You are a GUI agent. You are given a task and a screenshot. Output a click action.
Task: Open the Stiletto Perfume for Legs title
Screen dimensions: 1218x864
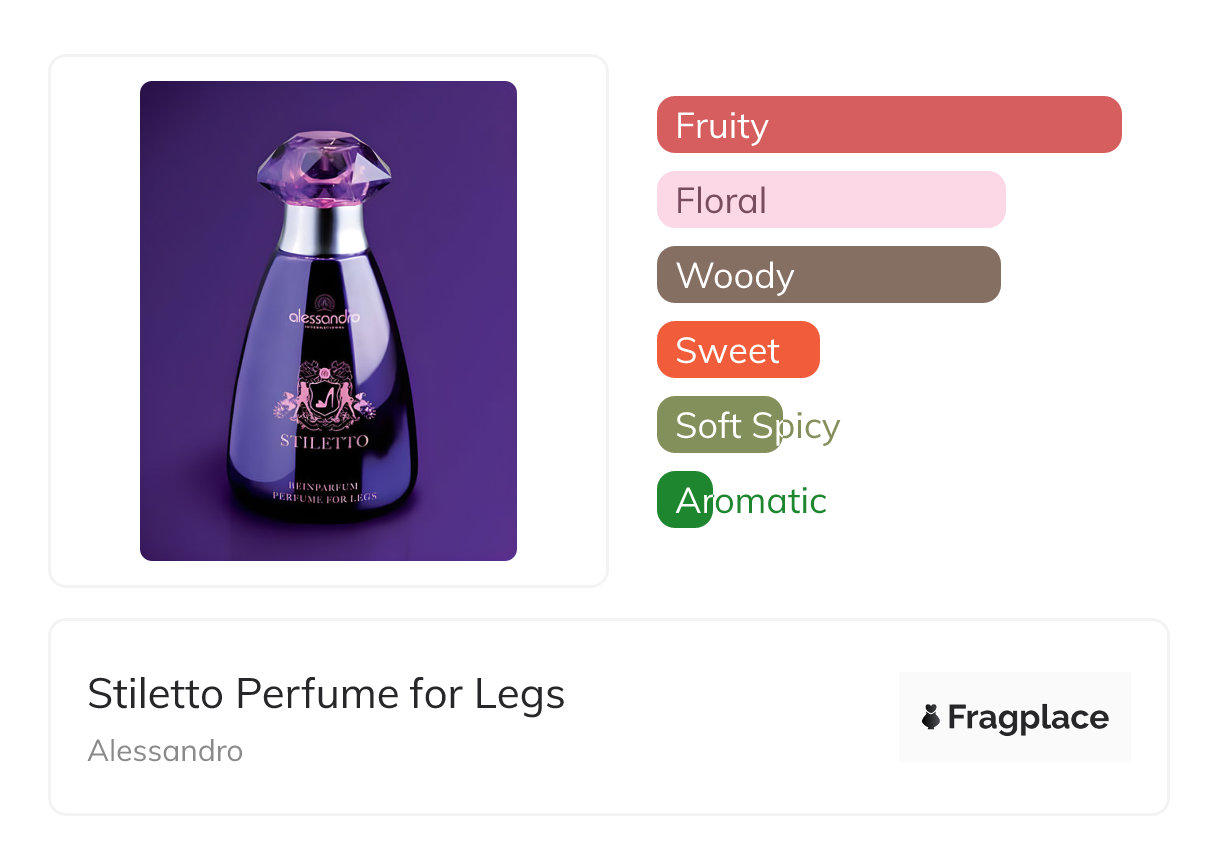coord(326,694)
